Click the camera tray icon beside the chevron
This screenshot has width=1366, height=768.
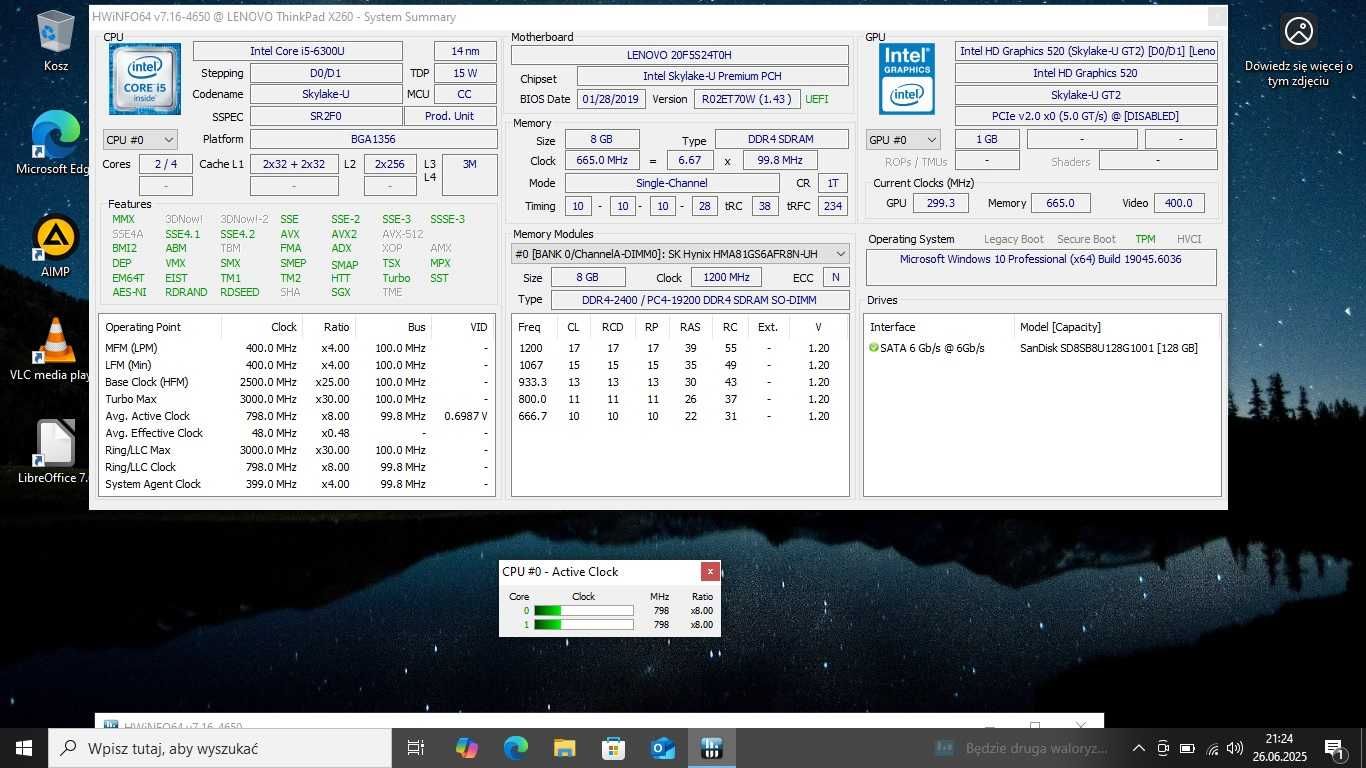1163,748
